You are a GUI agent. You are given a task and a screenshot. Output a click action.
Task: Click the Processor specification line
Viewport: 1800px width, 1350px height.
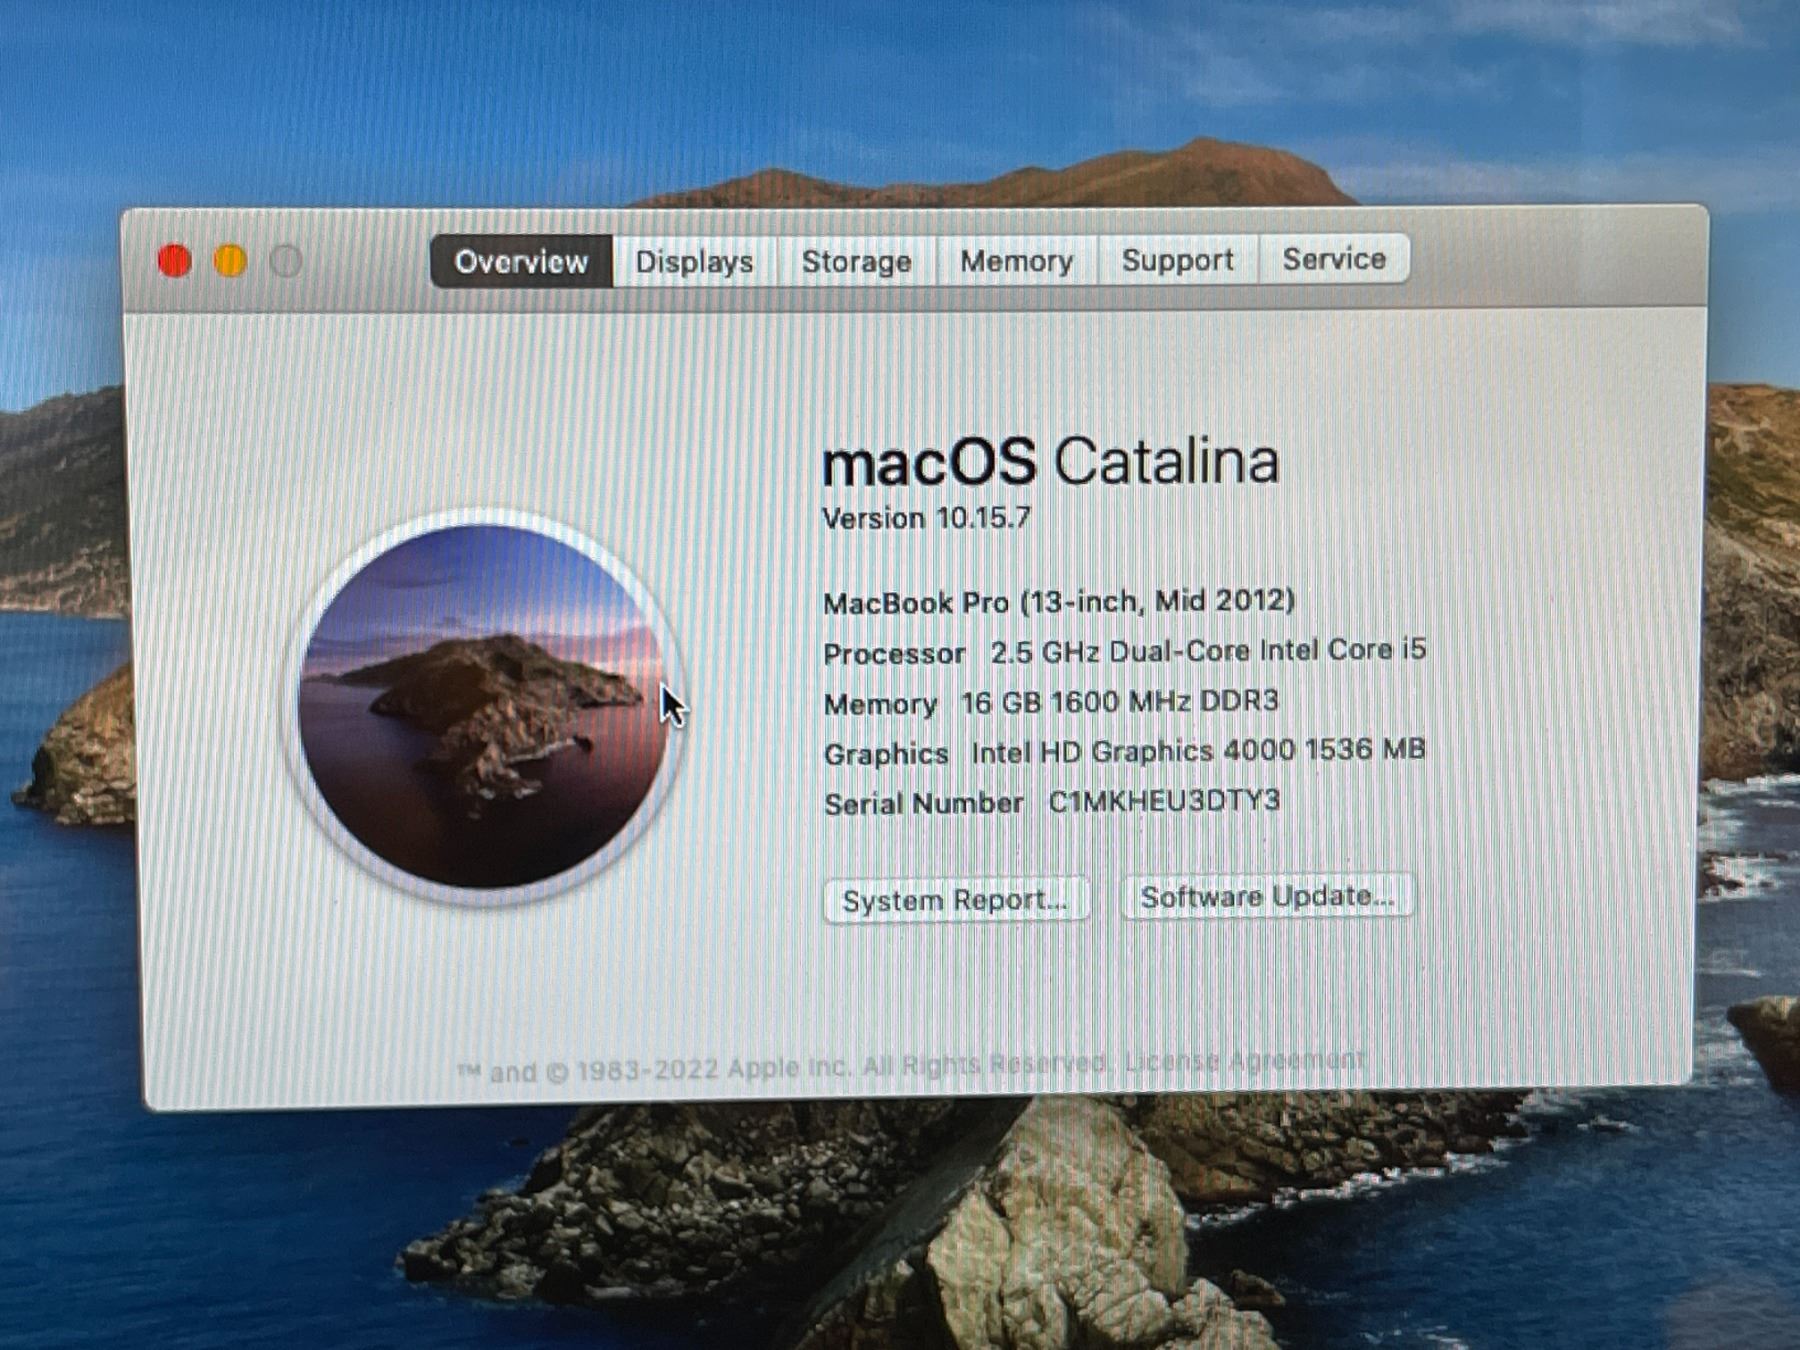tap(1124, 652)
